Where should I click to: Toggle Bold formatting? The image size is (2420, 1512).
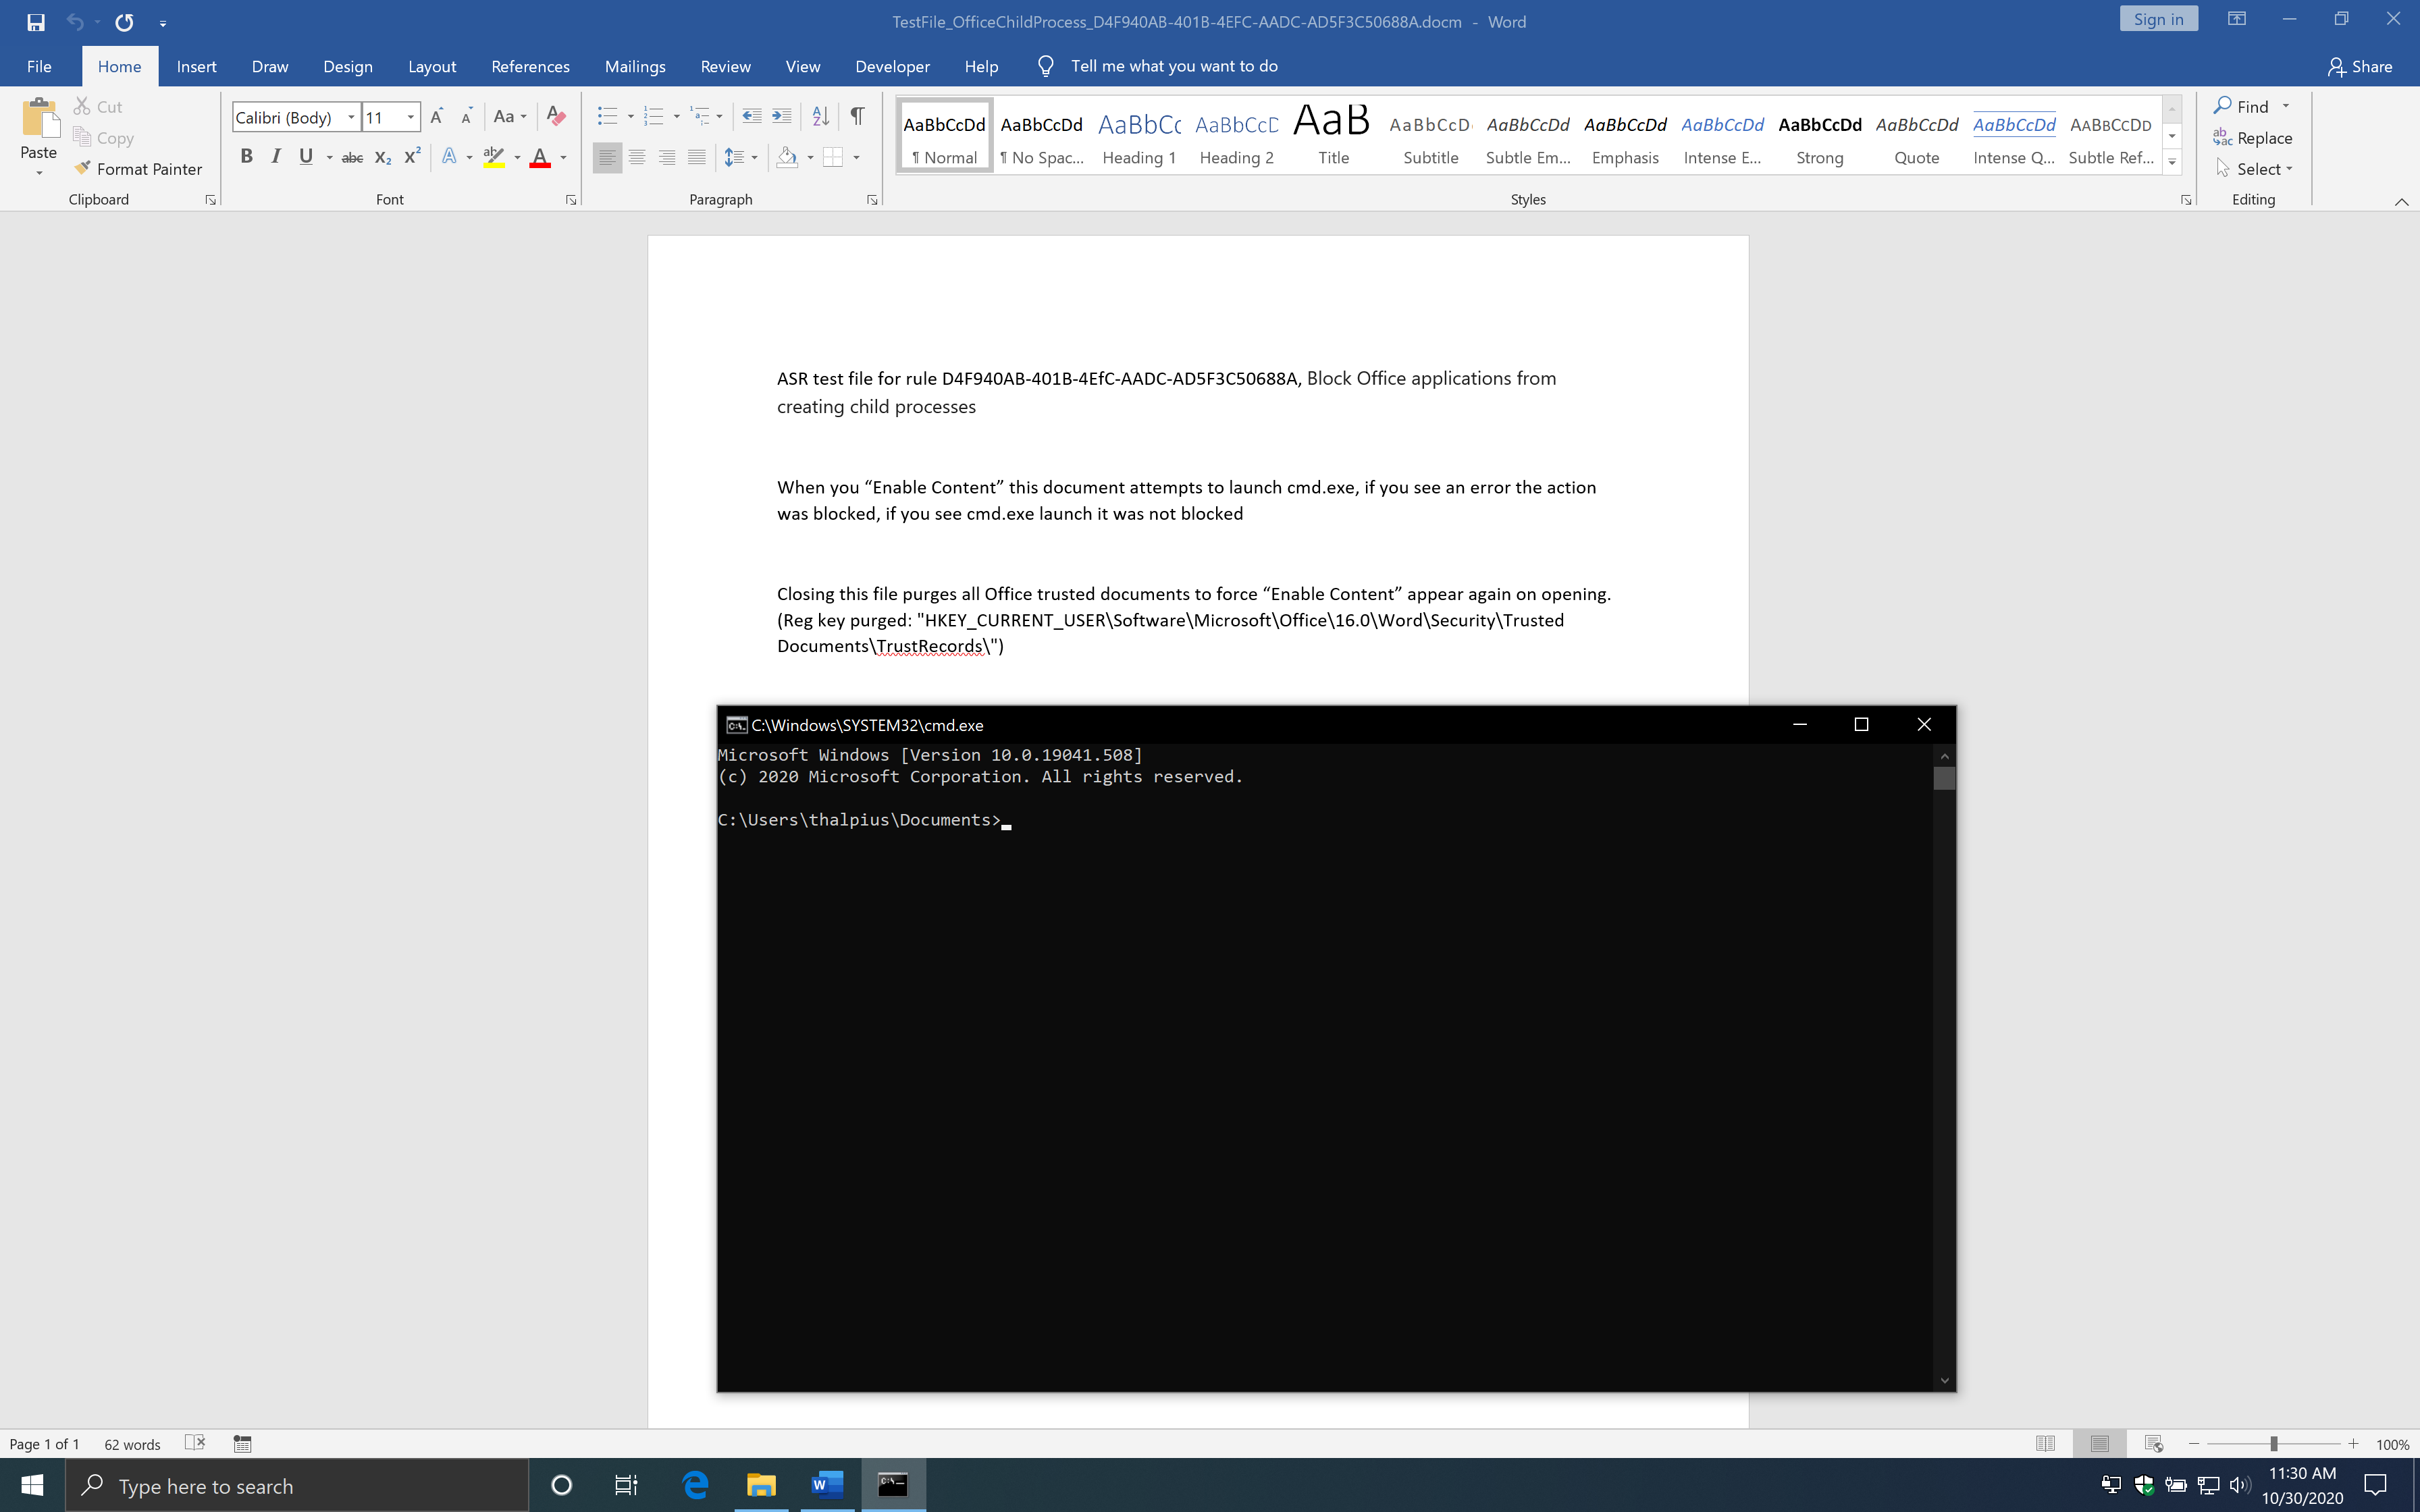click(246, 157)
